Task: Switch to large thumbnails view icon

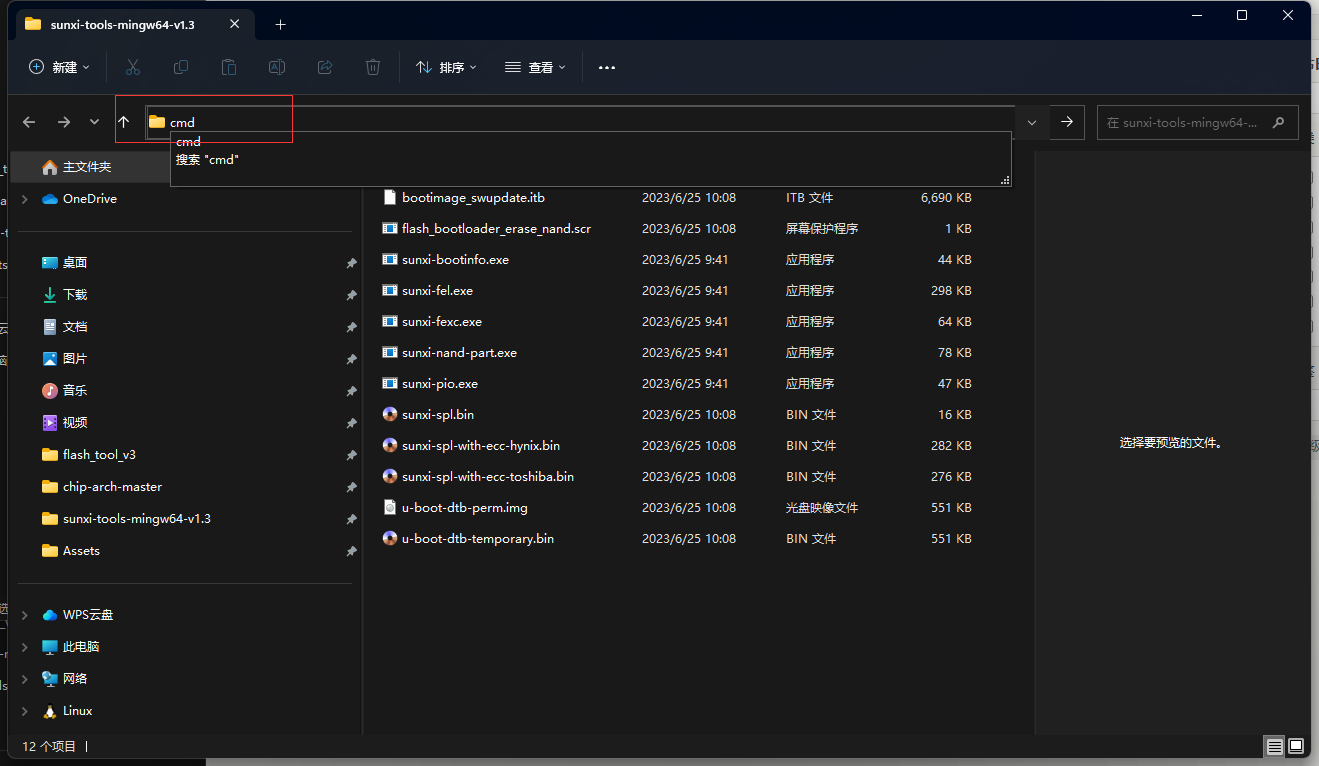Action: point(1296,746)
